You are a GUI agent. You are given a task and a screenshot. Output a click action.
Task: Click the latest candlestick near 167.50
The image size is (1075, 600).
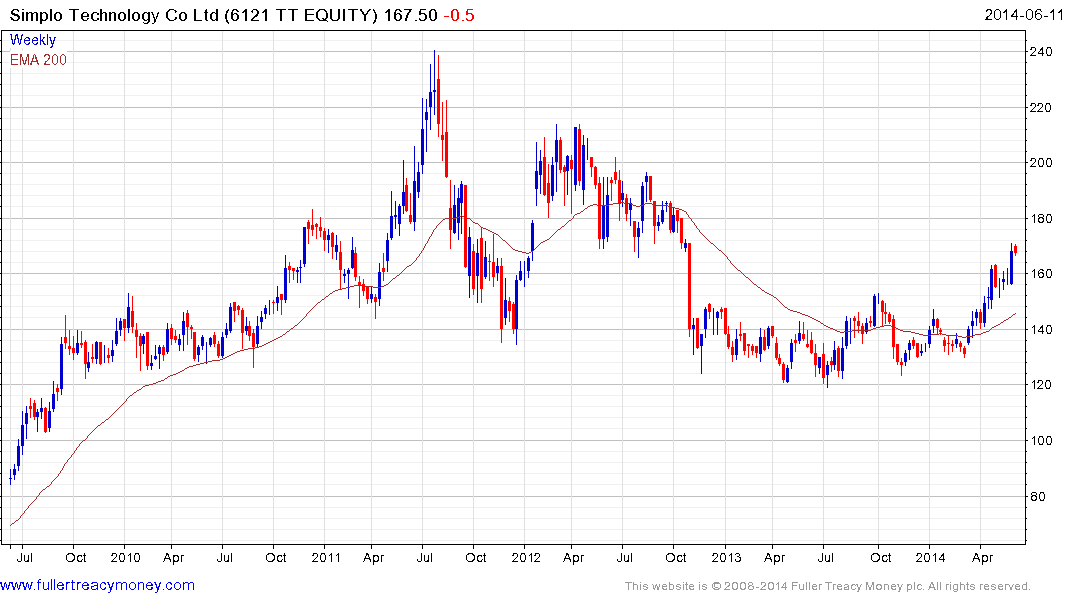1015,250
